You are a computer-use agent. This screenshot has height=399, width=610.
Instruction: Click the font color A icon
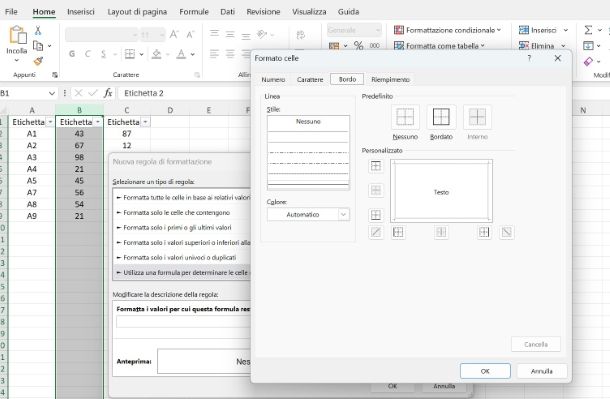[x=181, y=54]
